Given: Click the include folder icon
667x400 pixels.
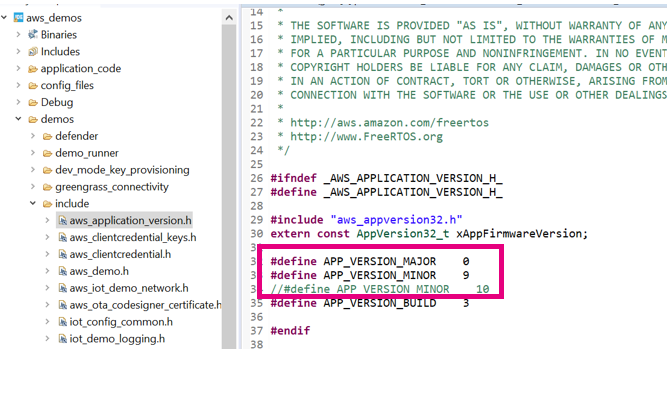Looking at the screenshot, I should 47,204.
